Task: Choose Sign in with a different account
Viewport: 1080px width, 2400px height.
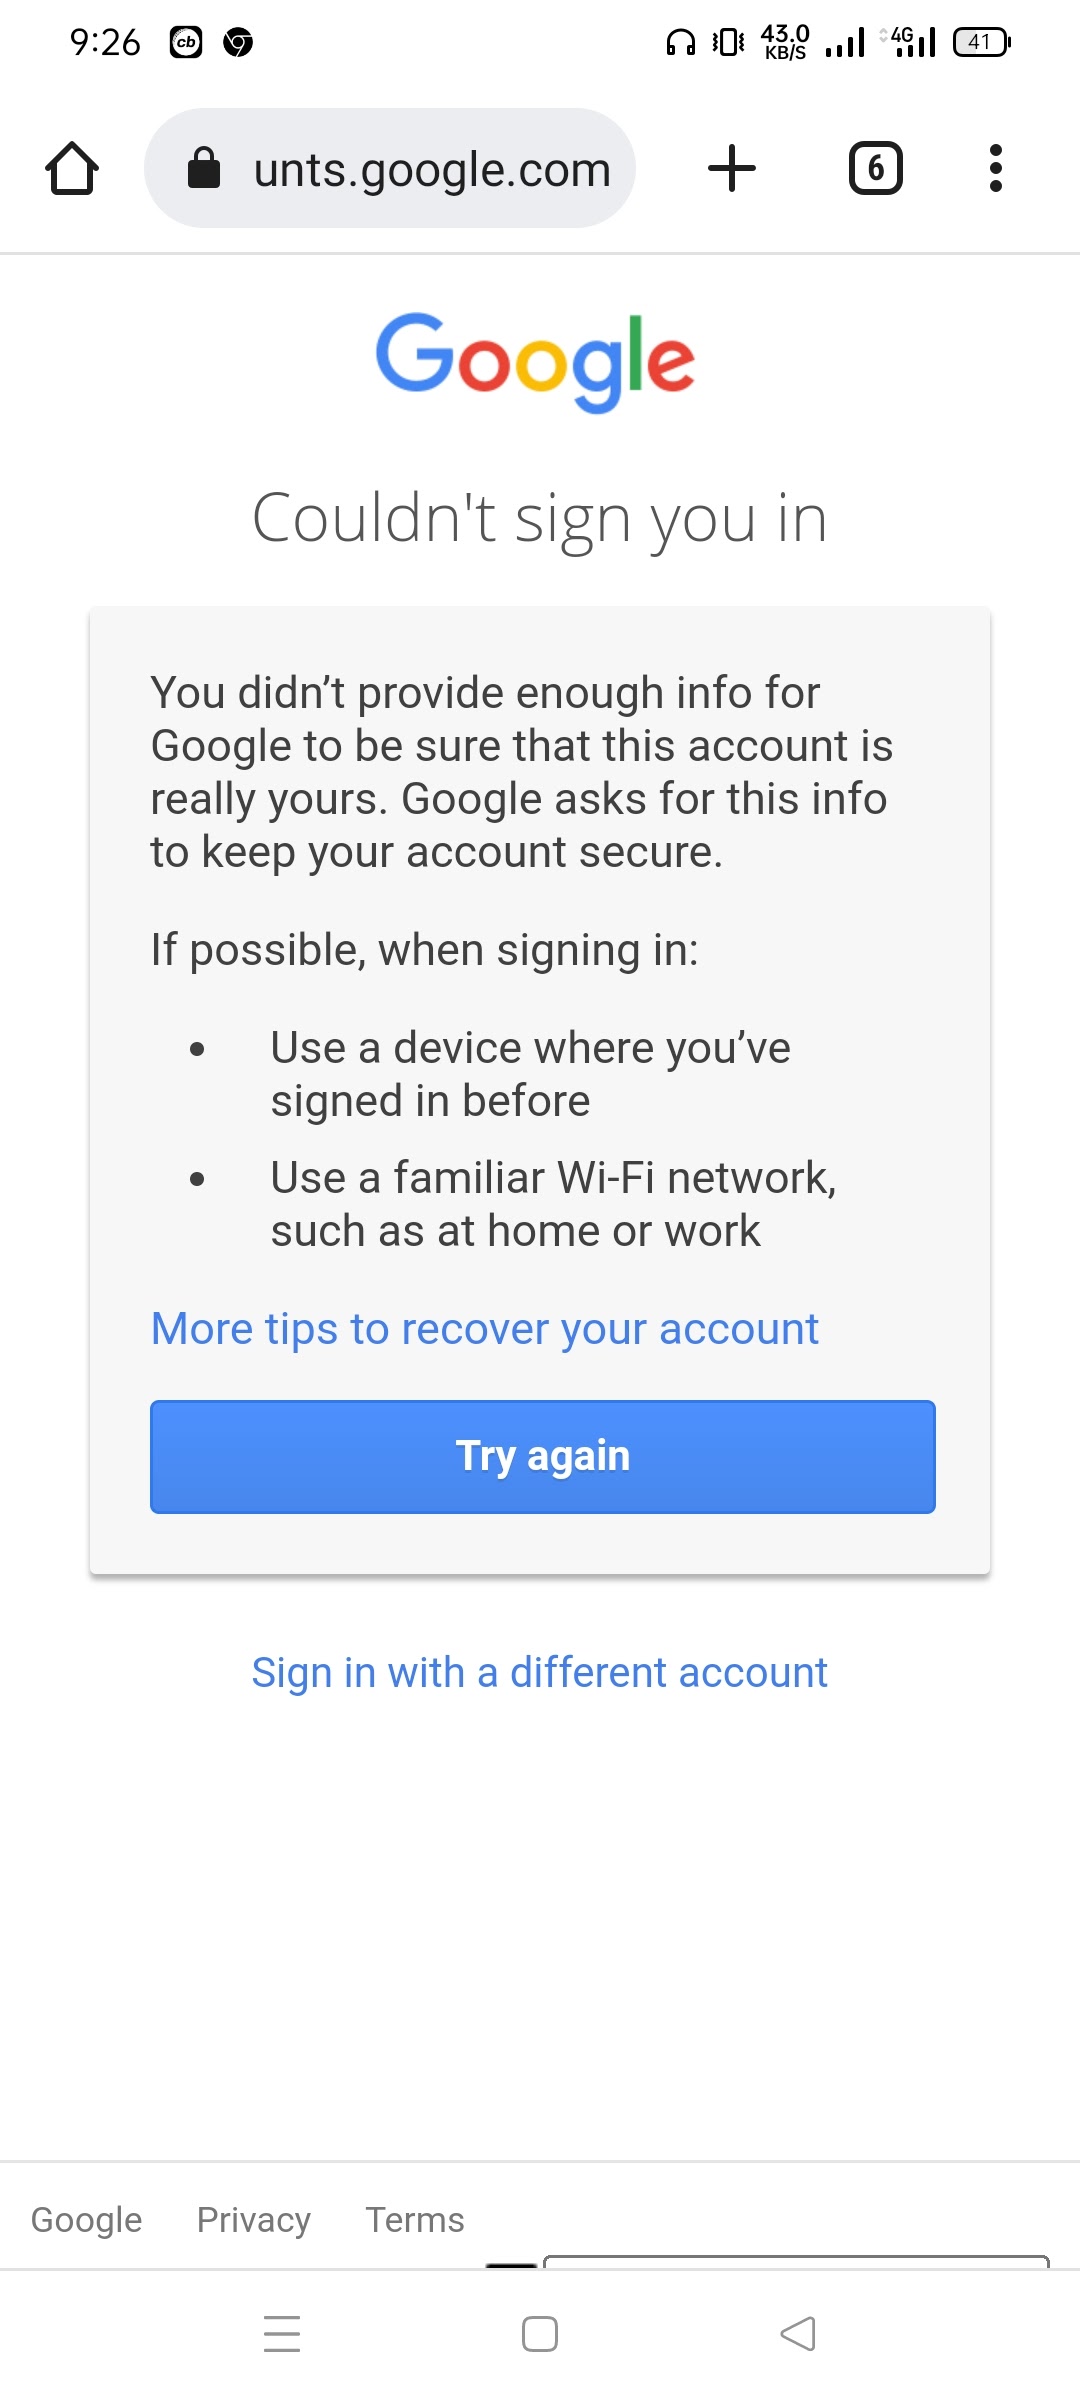Action: [540, 1673]
